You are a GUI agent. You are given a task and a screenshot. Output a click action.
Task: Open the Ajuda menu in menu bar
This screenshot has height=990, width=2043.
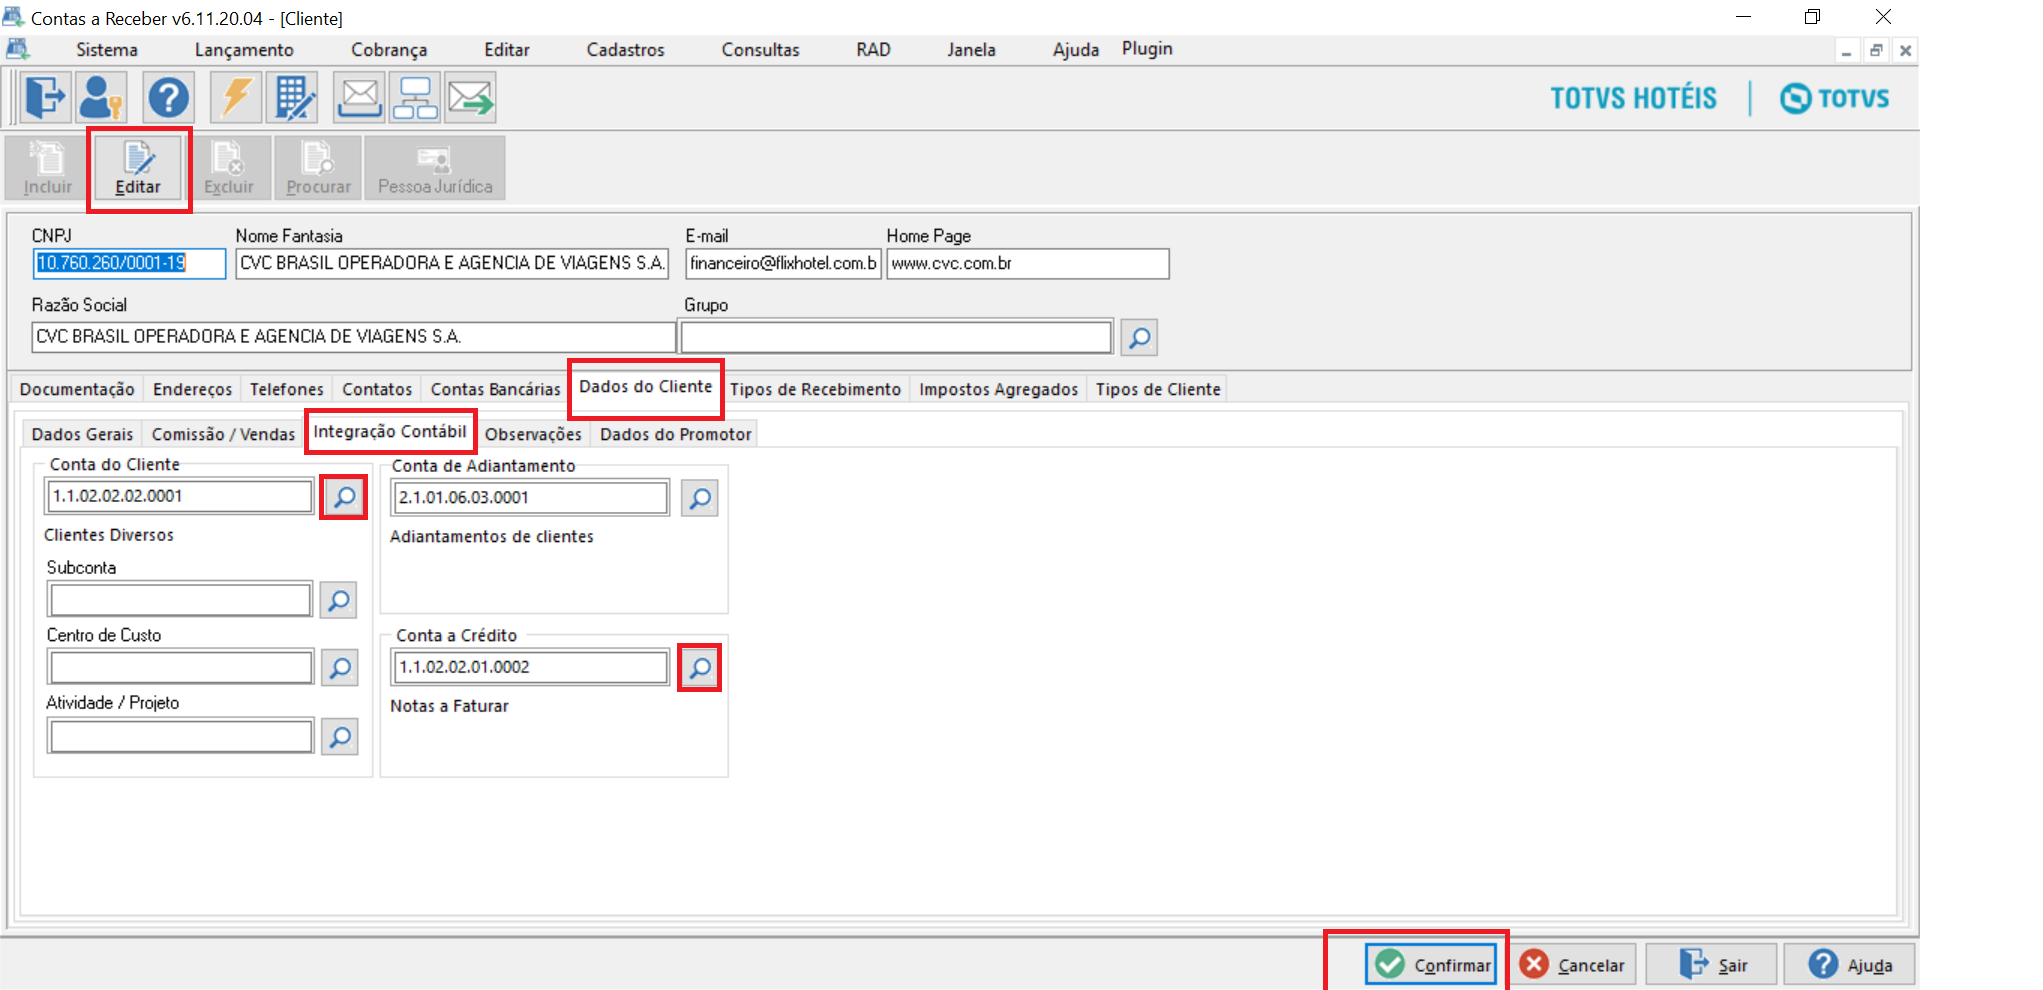(1075, 50)
